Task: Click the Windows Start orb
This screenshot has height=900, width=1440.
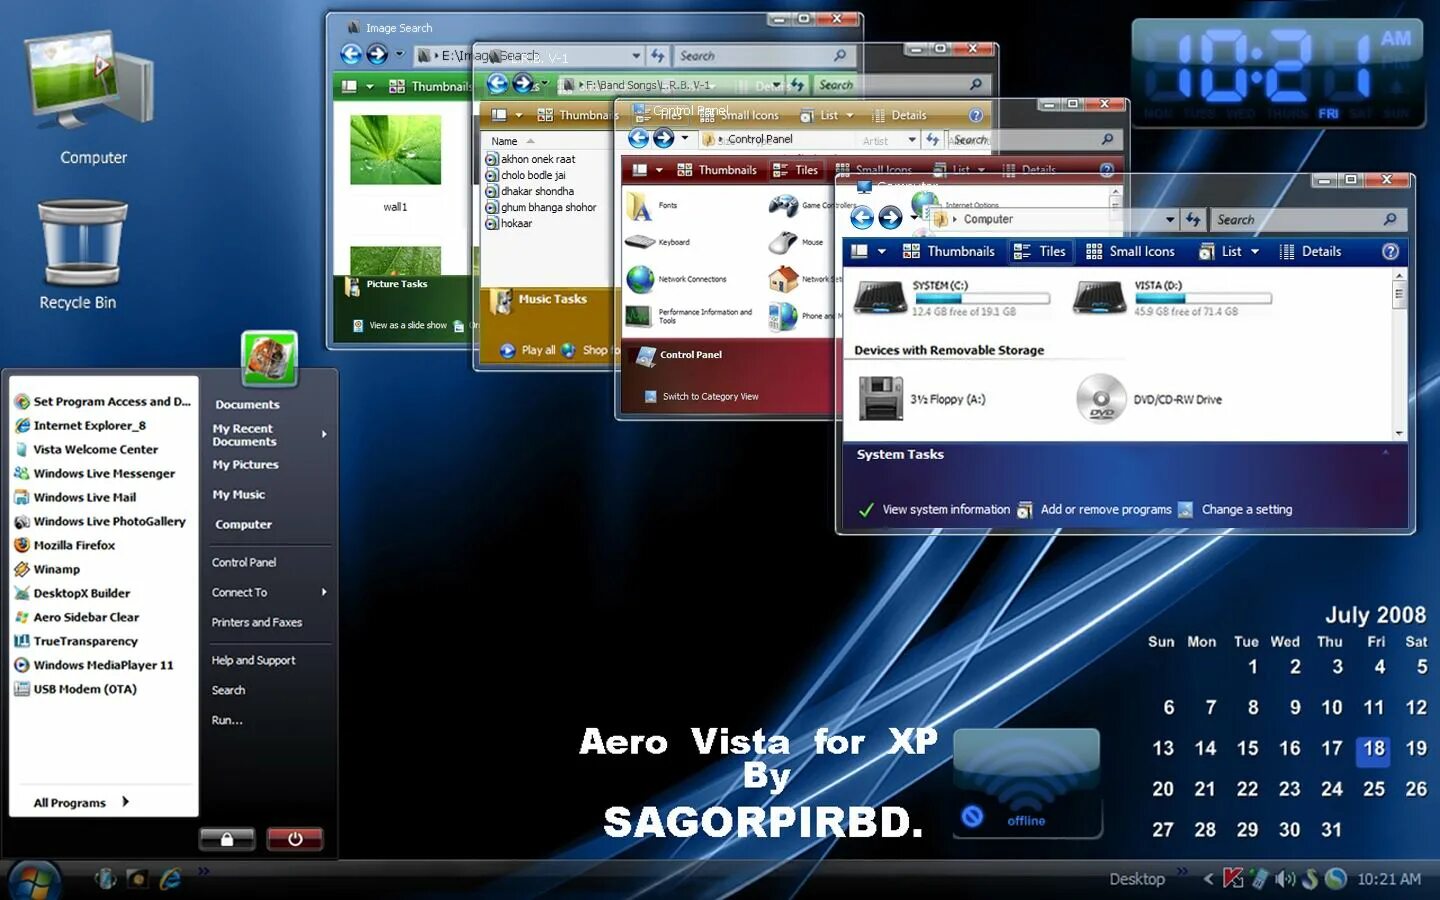Action: click(33, 880)
